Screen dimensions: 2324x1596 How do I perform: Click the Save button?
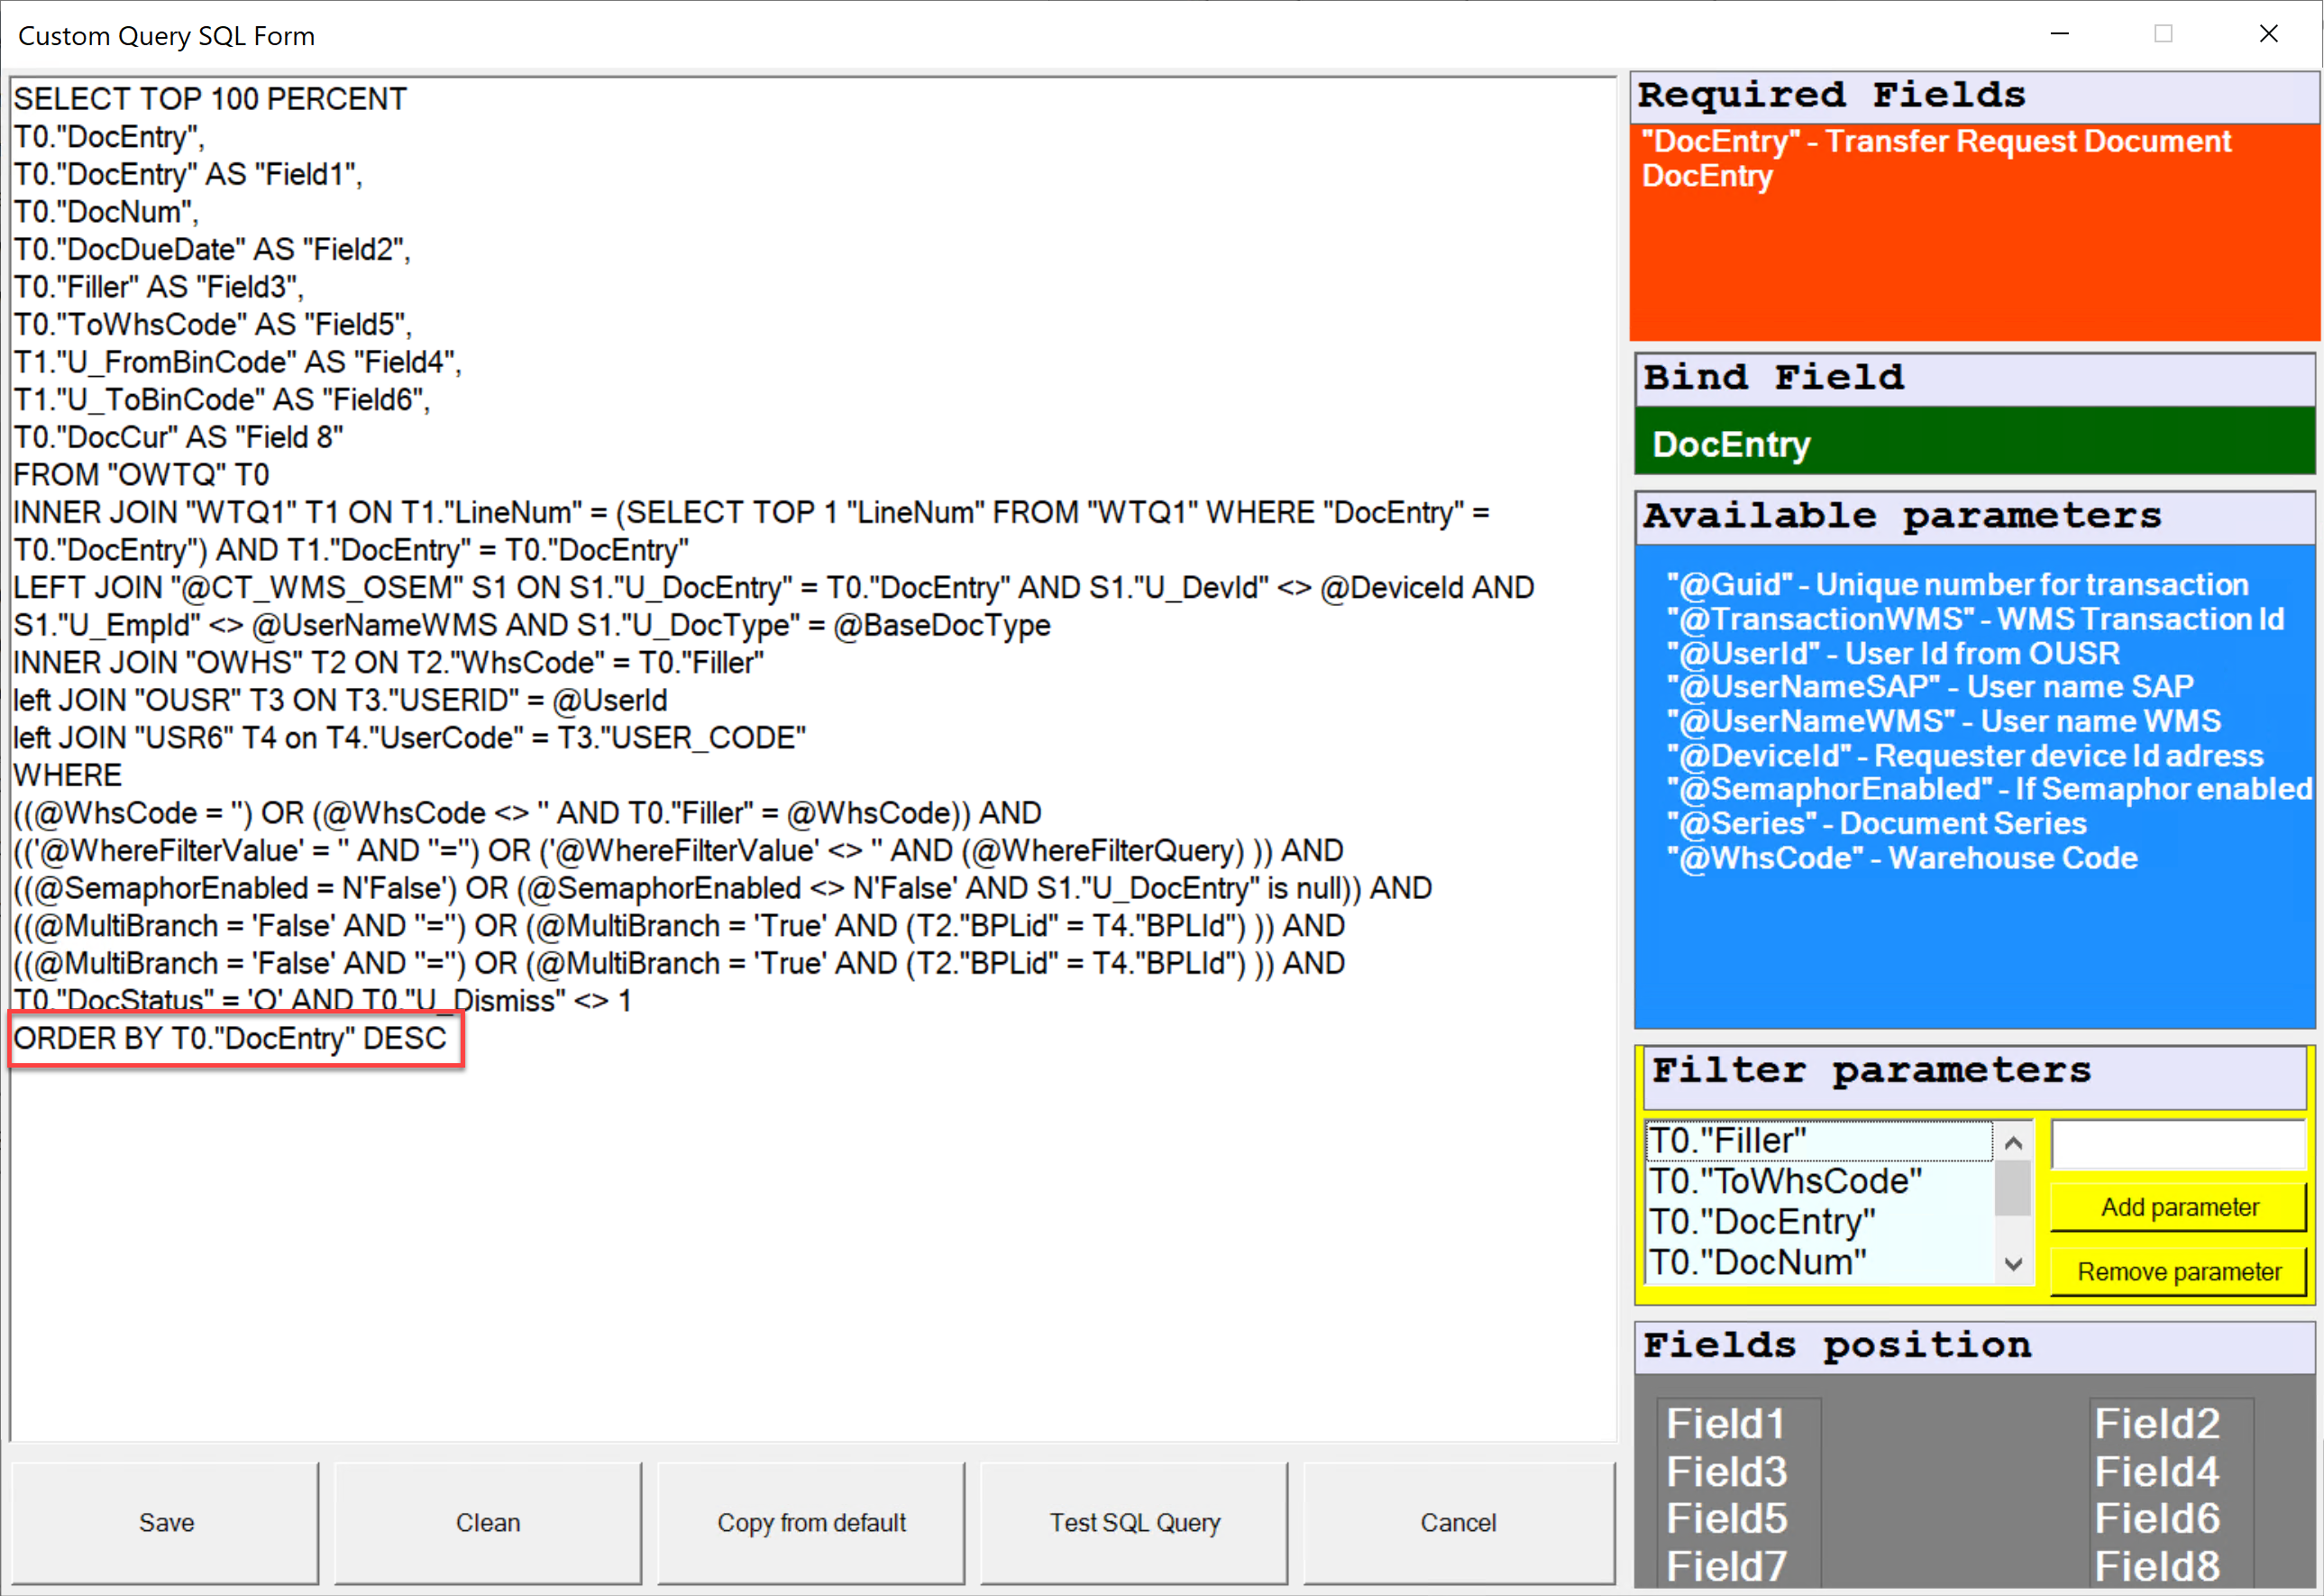pos(165,1522)
